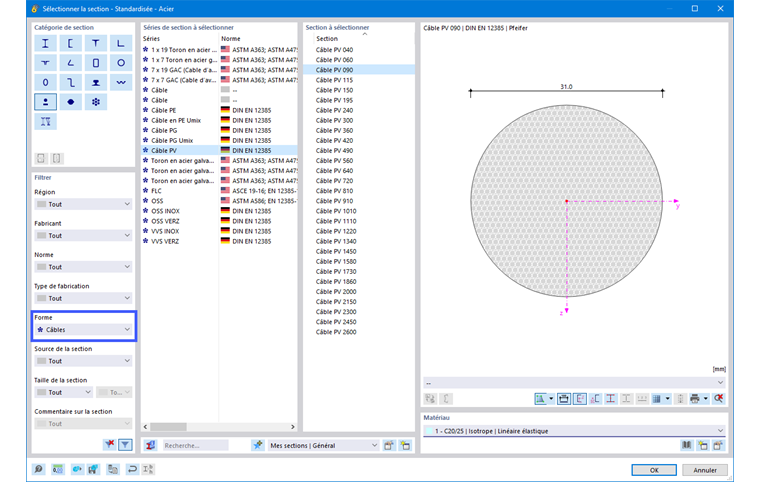Click the OK button
The height and width of the screenshot is (482, 760).
click(654, 470)
